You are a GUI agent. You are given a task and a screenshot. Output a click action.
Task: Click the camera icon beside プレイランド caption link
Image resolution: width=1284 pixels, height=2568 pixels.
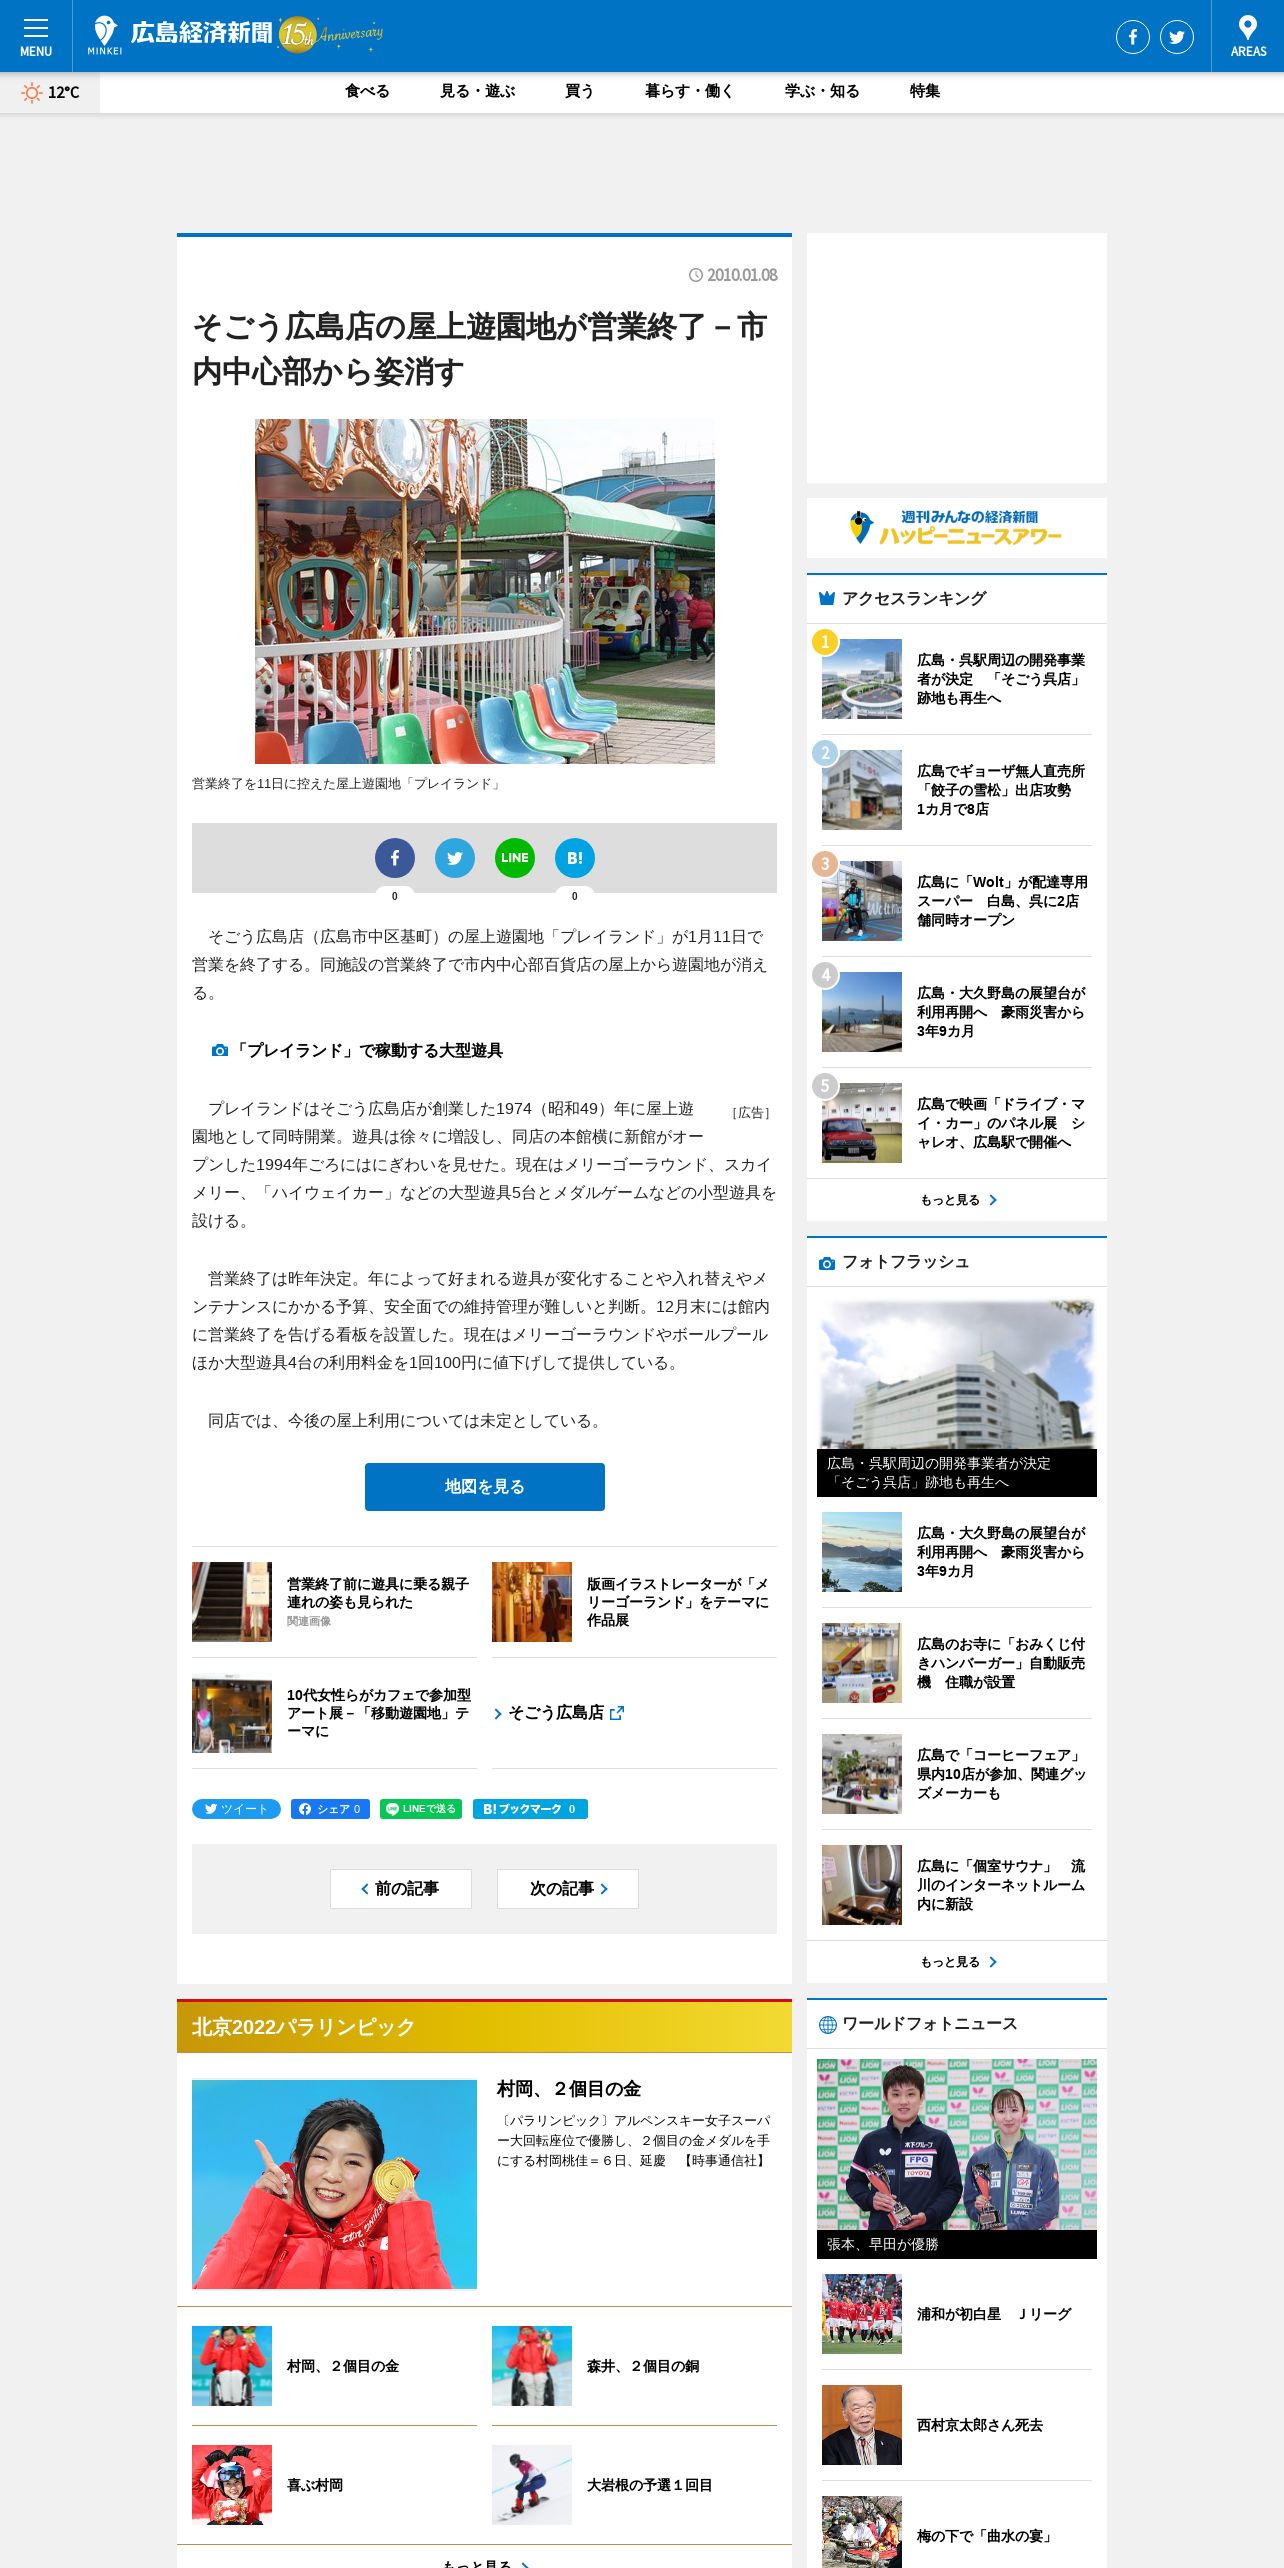coord(220,1051)
